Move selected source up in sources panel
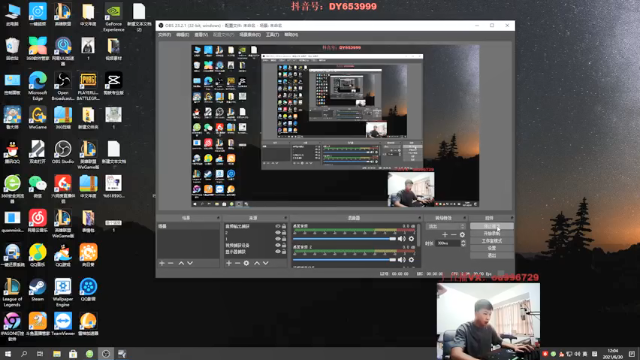Image resolution: width=640 pixels, height=360 pixels. (x=257, y=263)
